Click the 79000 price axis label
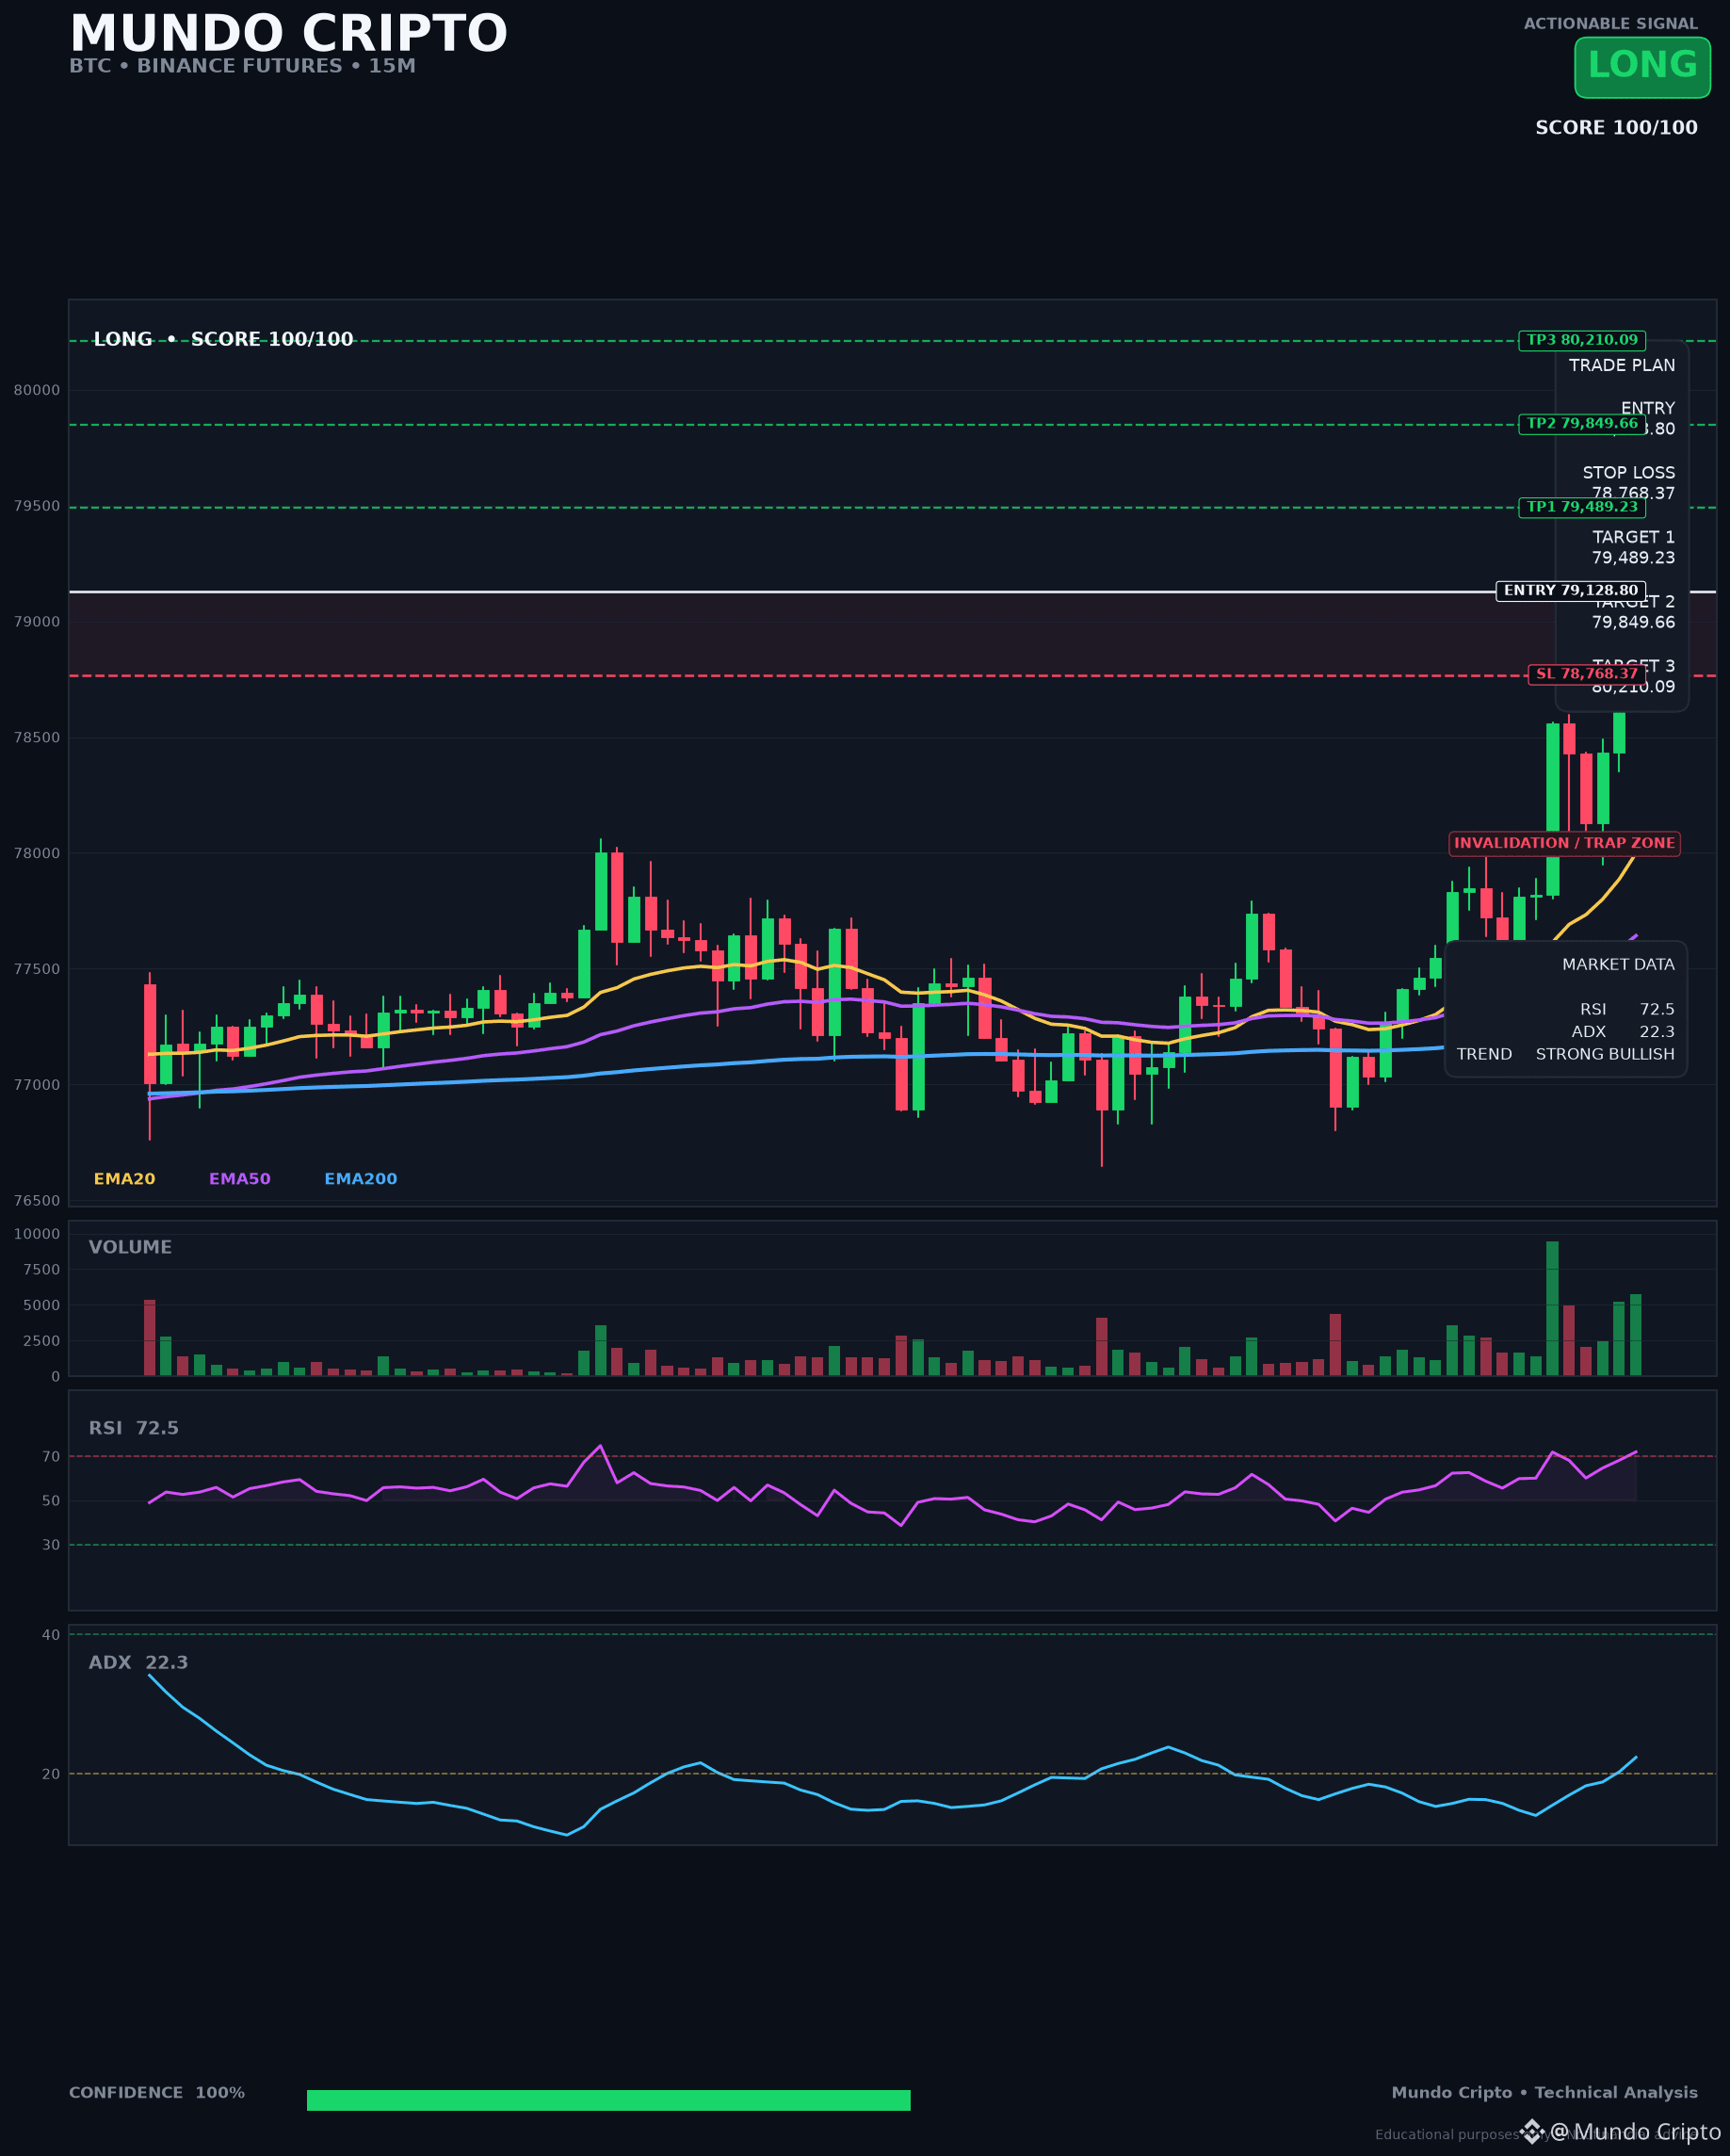This screenshot has height=2156, width=1730. pyautogui.click(x=37, y=622)
